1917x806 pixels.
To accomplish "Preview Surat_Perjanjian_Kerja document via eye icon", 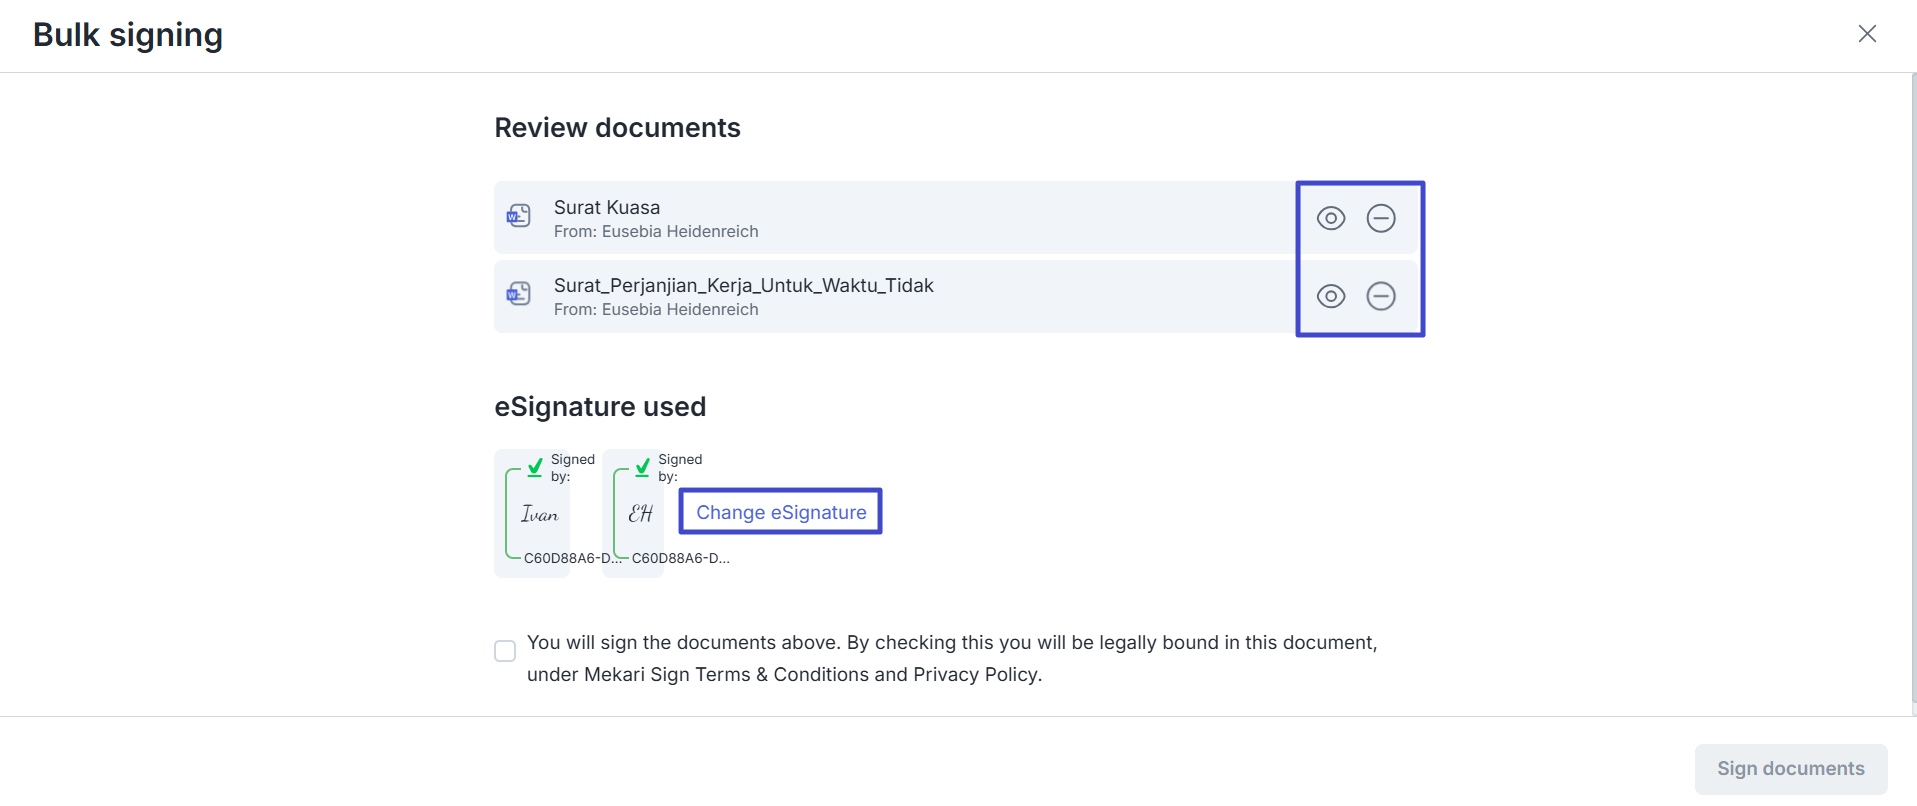I will [1330, 296].
